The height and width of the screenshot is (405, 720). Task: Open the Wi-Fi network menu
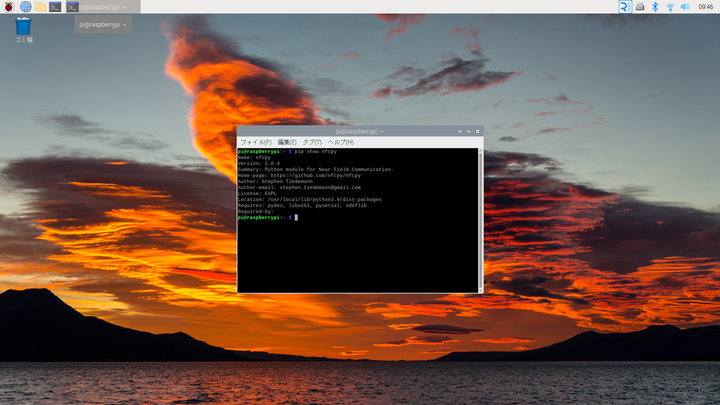point(670,6)
